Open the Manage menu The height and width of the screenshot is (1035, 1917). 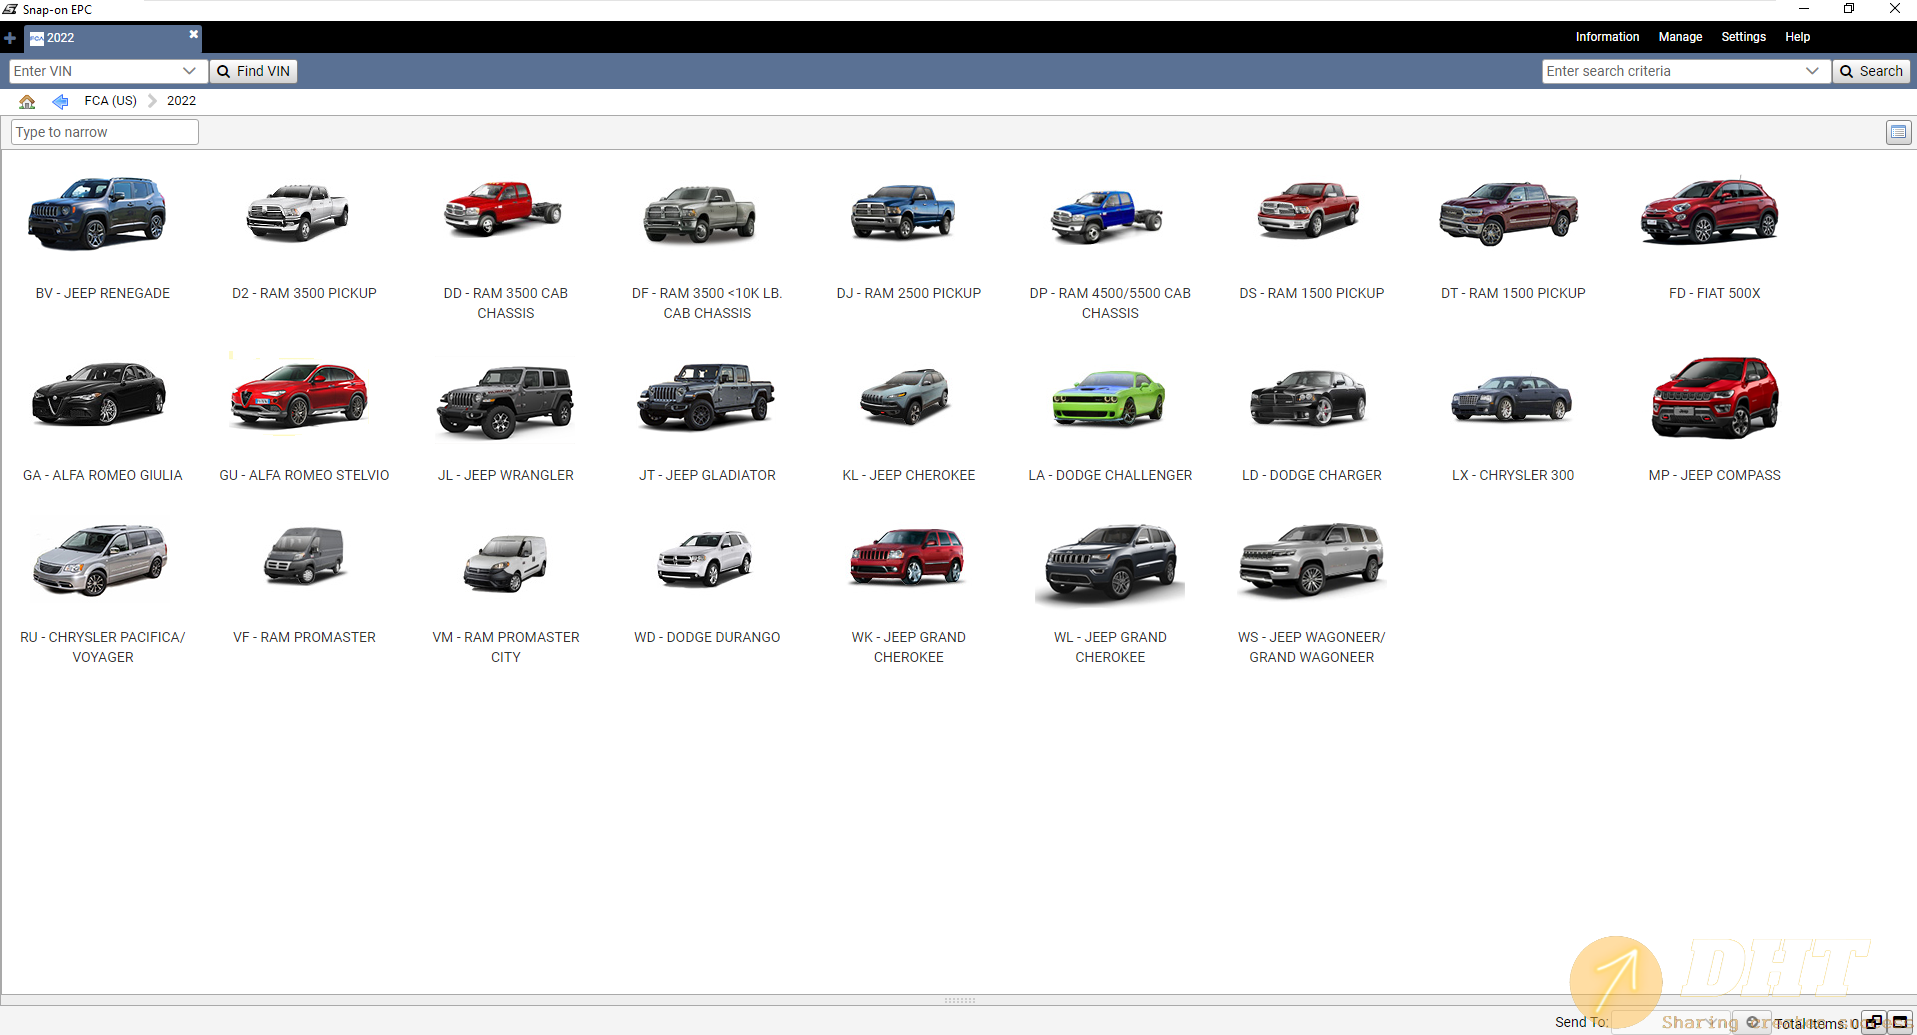[1679, 37]
